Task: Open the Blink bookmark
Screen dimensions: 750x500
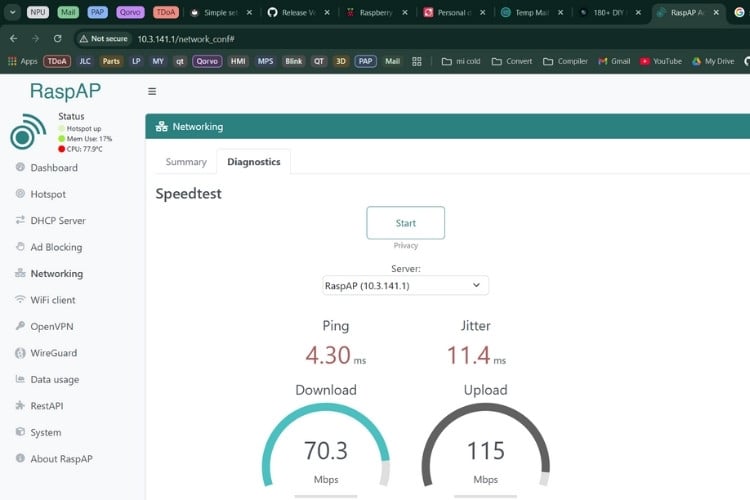Action: tap(293, 61)
